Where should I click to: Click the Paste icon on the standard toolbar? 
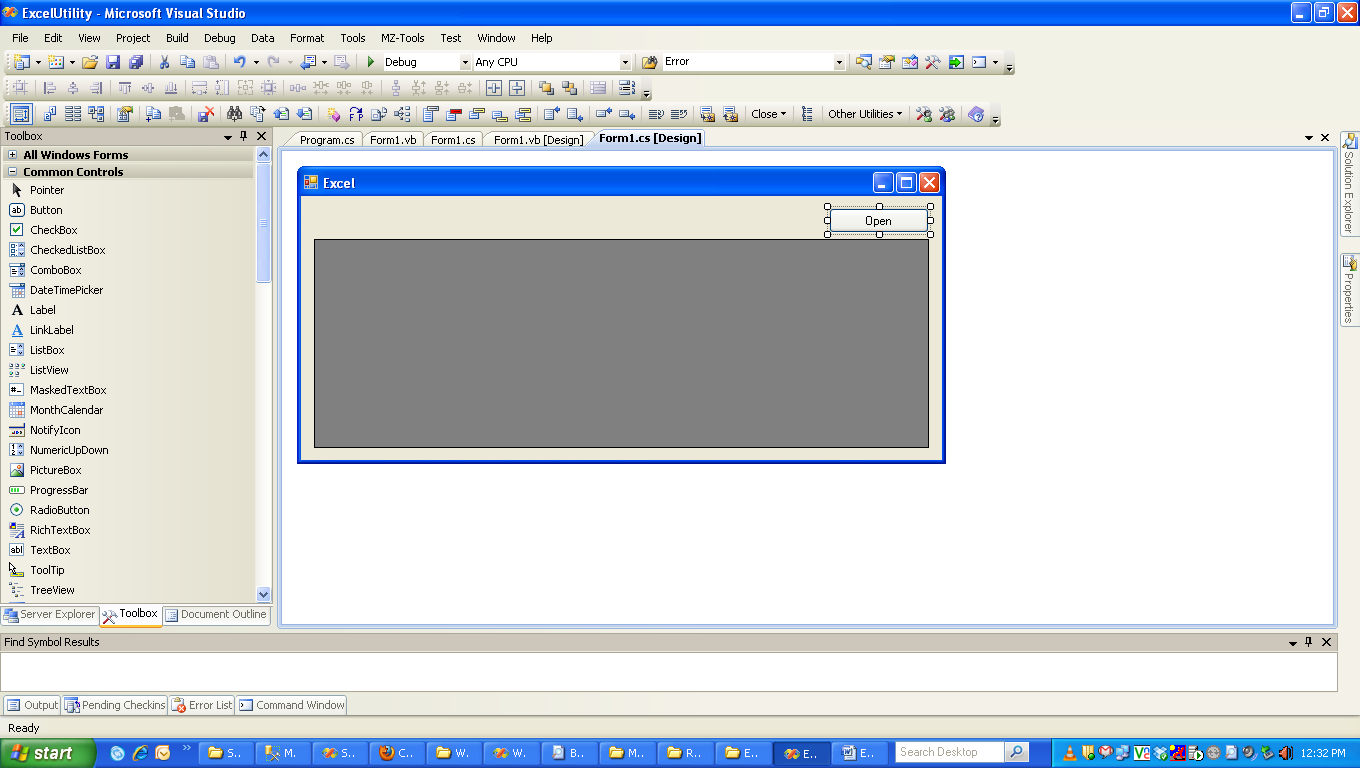[213, 61]
